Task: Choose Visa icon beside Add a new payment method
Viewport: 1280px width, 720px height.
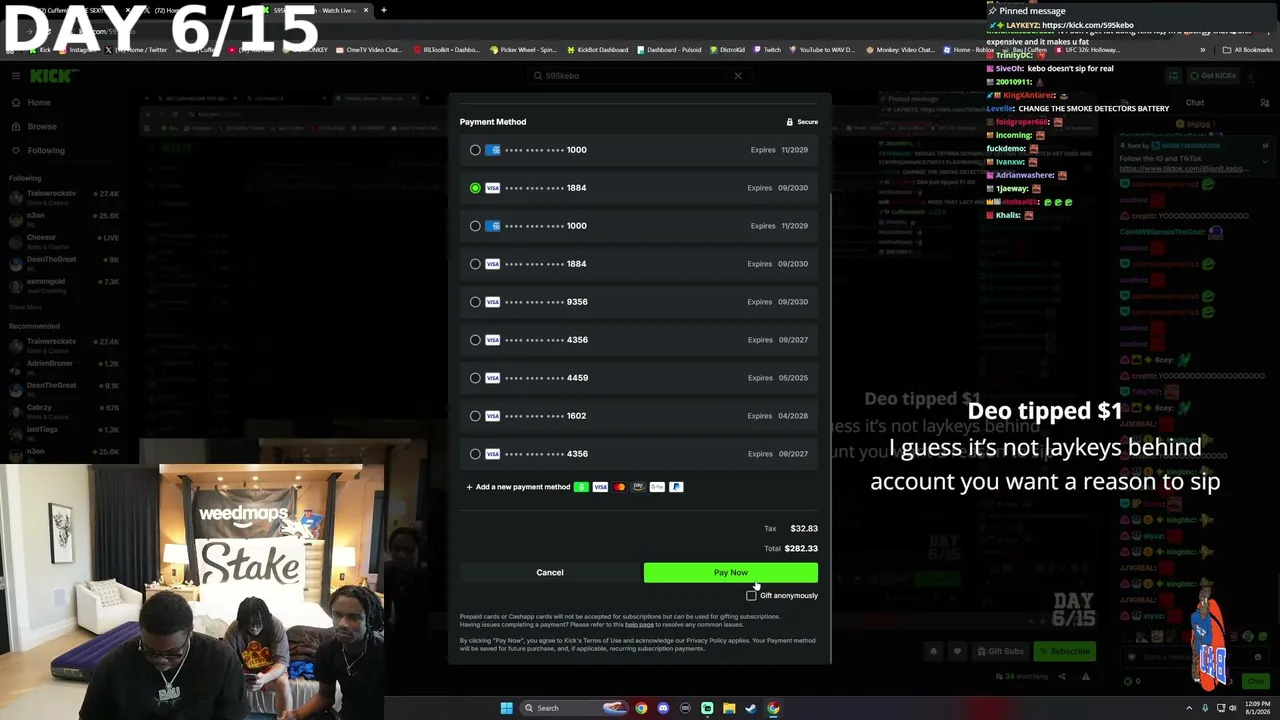Action: (x=600, y=487)
